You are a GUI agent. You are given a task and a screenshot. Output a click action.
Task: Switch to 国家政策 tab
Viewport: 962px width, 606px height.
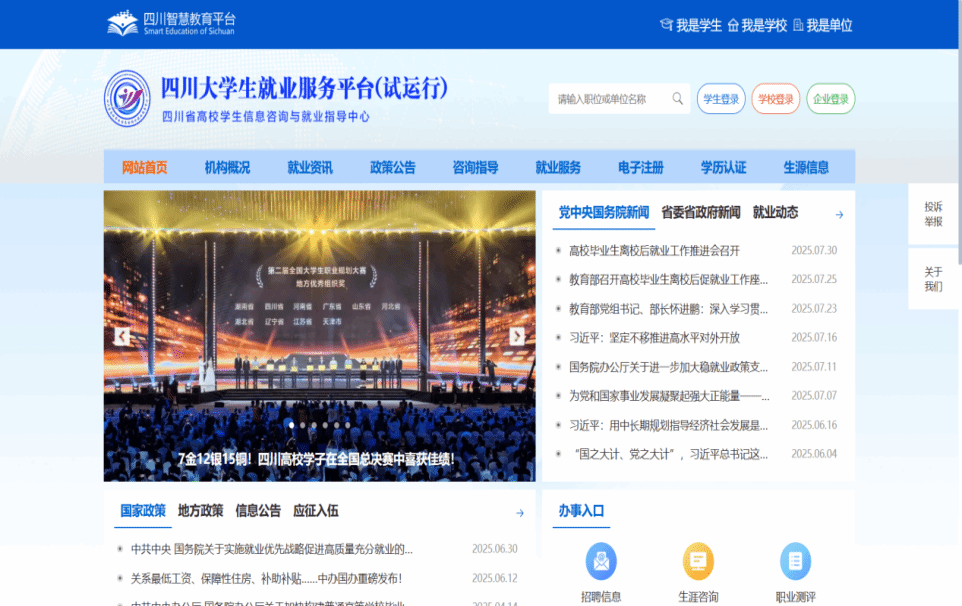coord(143,510)
